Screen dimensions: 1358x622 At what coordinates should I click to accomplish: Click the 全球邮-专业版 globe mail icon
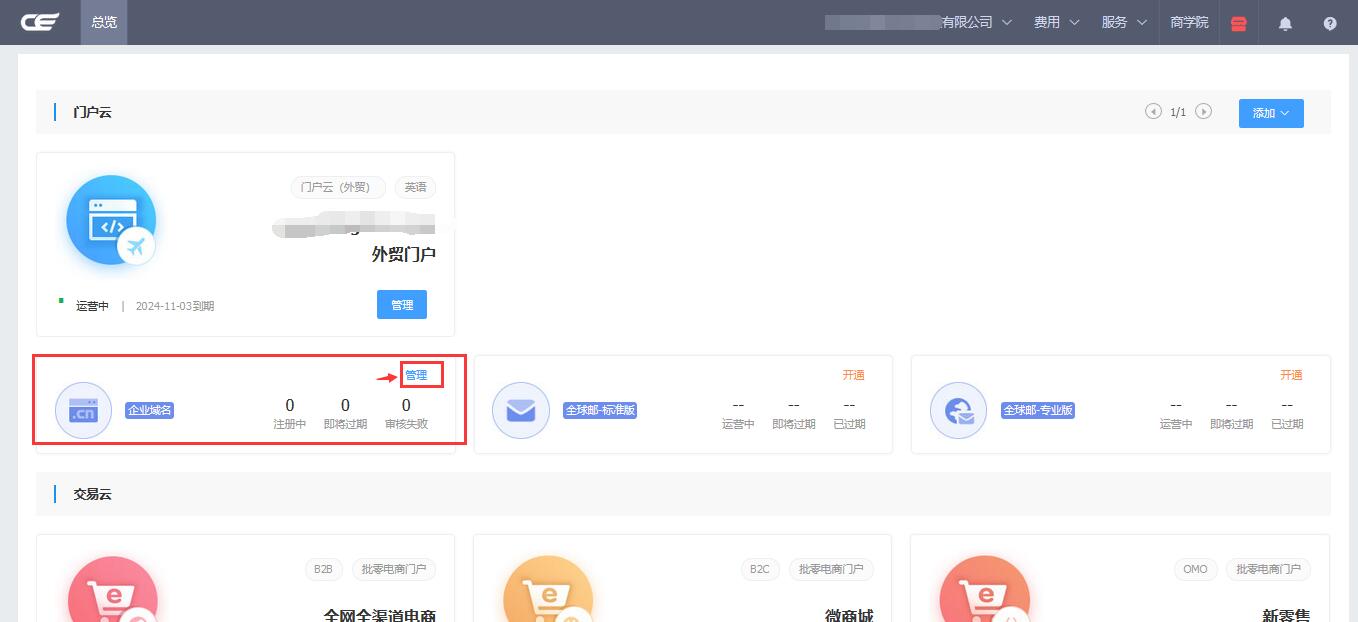958,410
